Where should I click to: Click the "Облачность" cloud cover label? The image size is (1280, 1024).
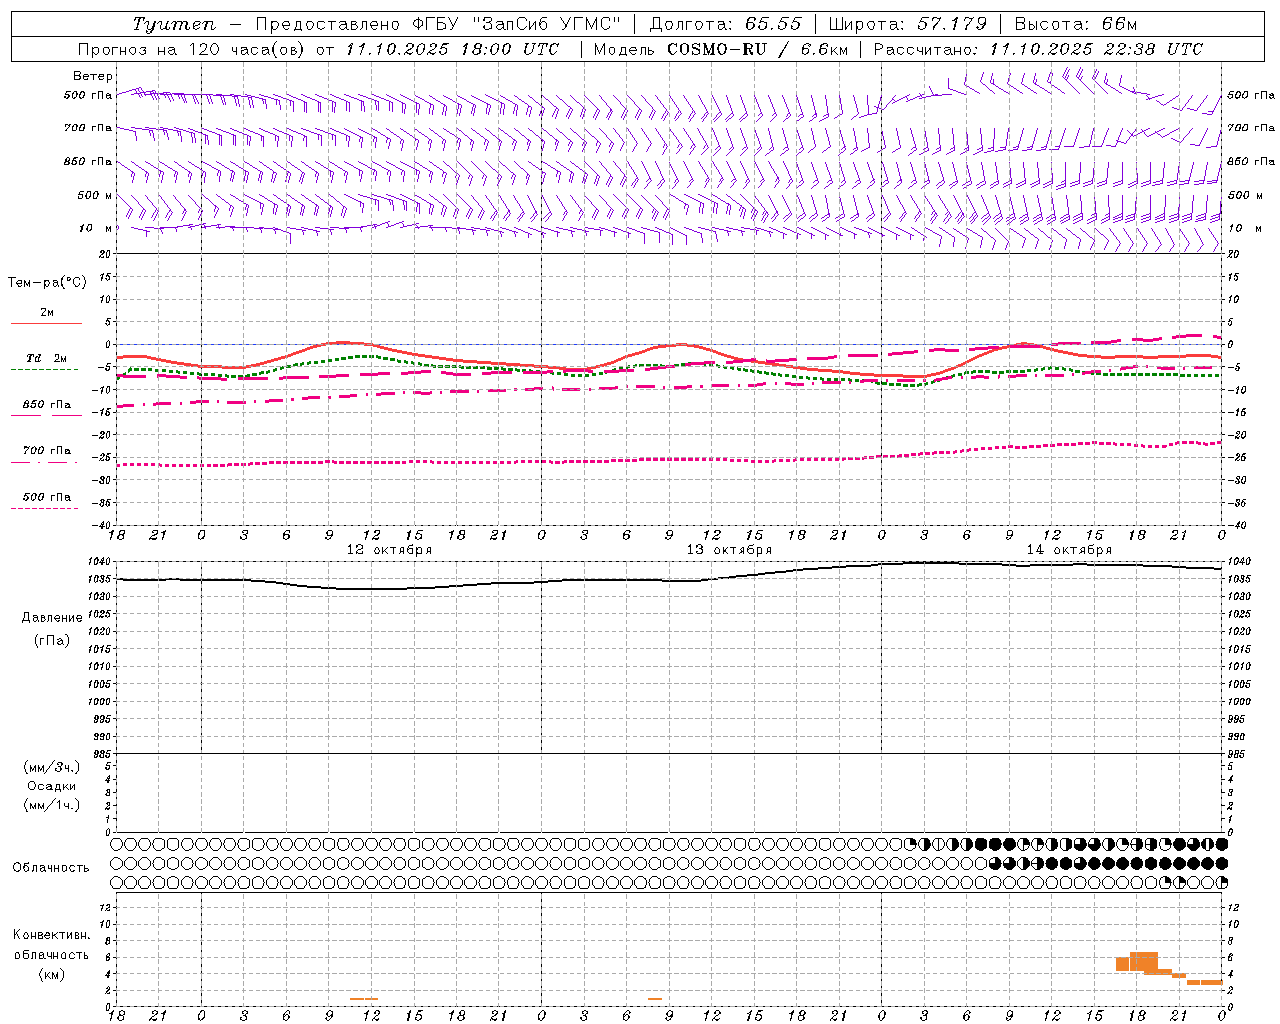[x=51, y=867]
